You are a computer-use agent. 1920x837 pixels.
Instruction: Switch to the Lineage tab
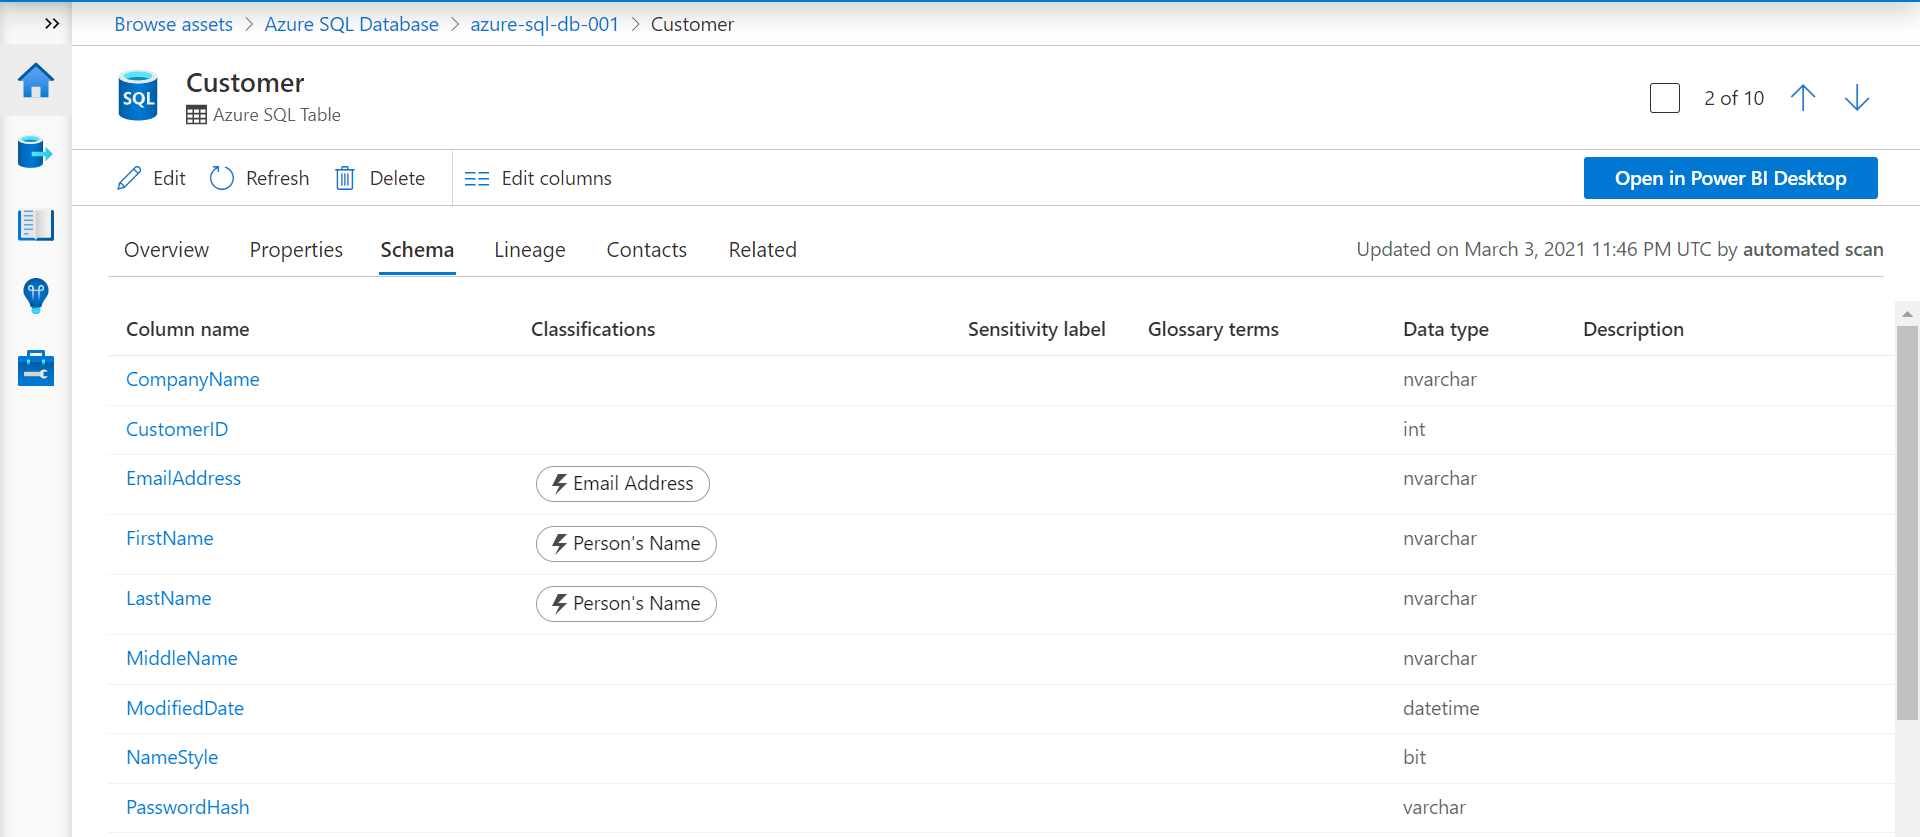(x=529, y=250)
